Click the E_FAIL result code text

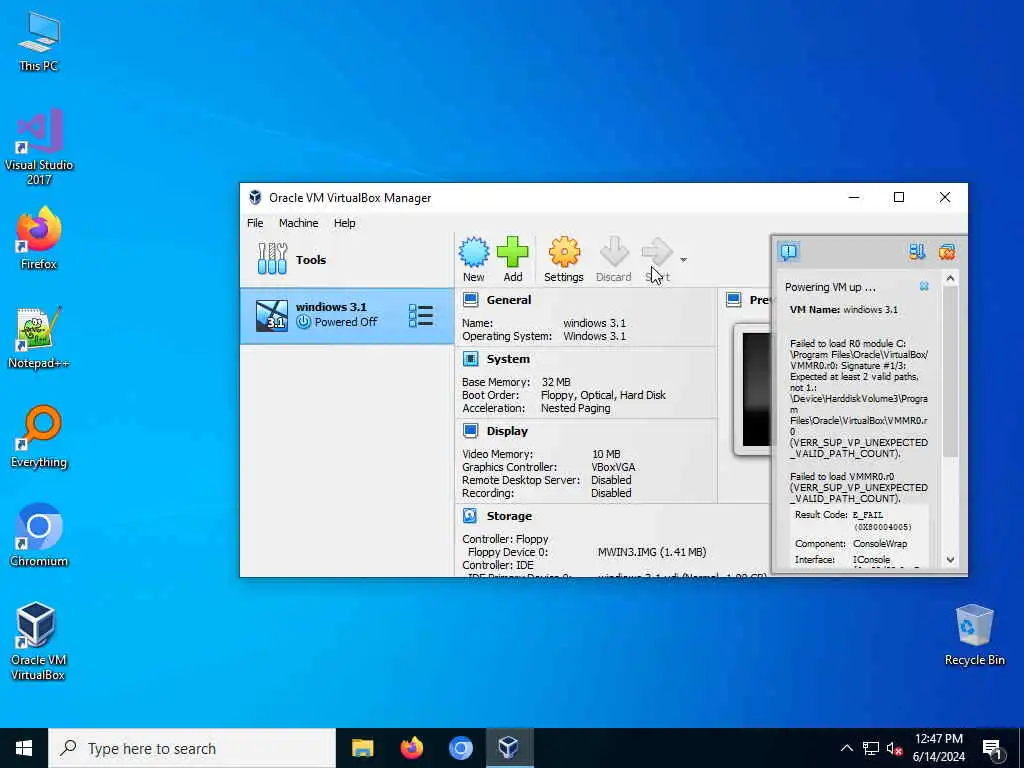[867, 515]
